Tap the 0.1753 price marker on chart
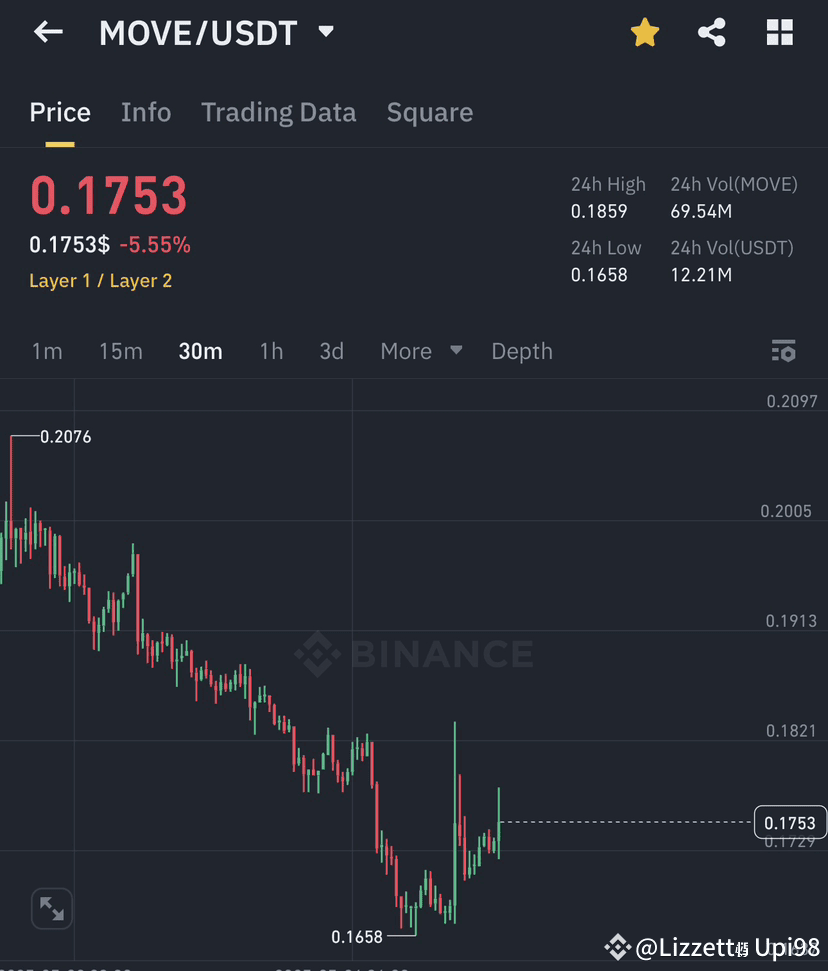 point(789,822)
